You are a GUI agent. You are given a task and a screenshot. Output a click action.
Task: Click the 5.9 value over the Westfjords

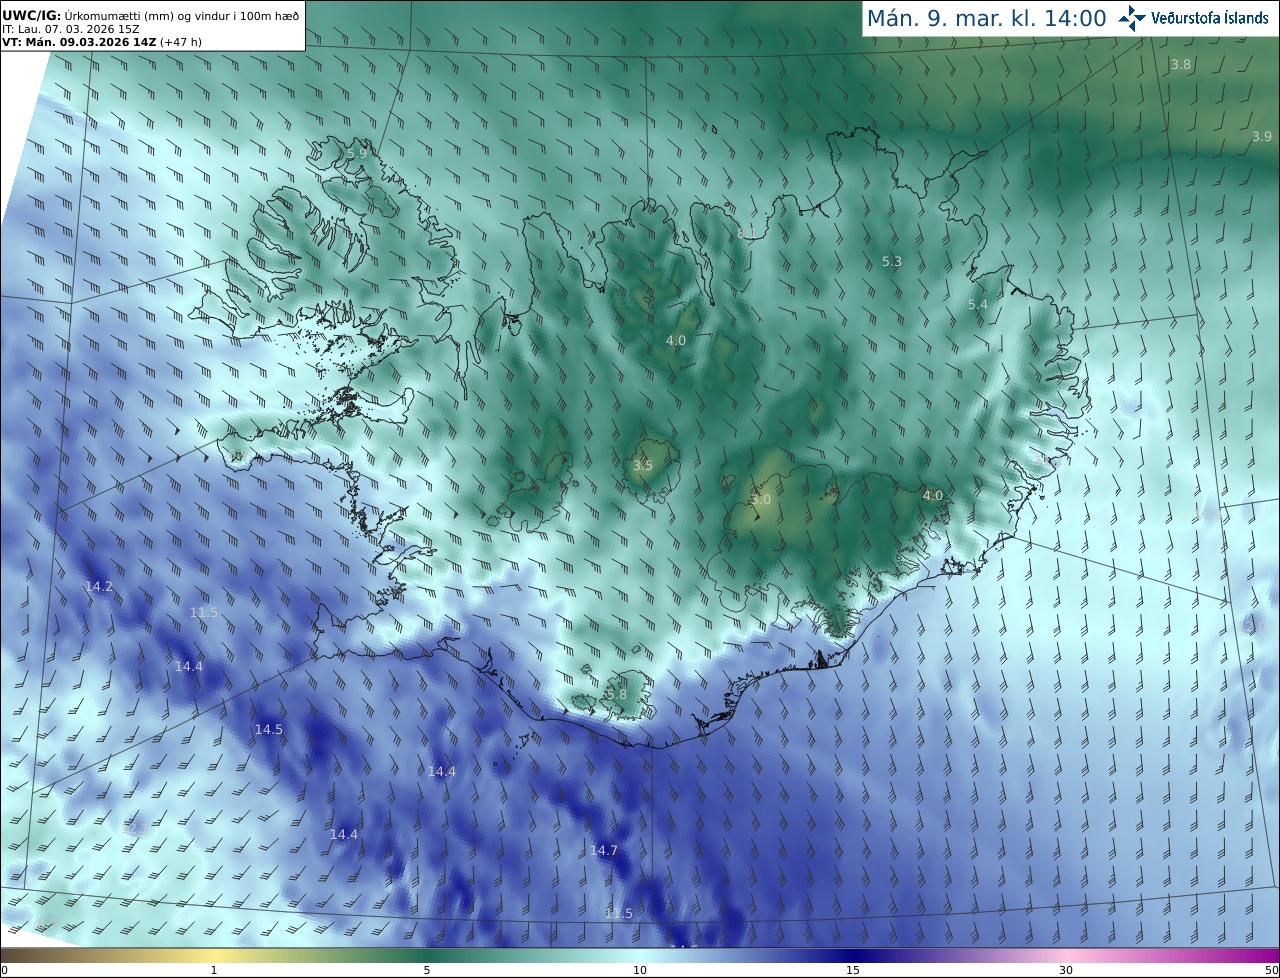(357, 152)
